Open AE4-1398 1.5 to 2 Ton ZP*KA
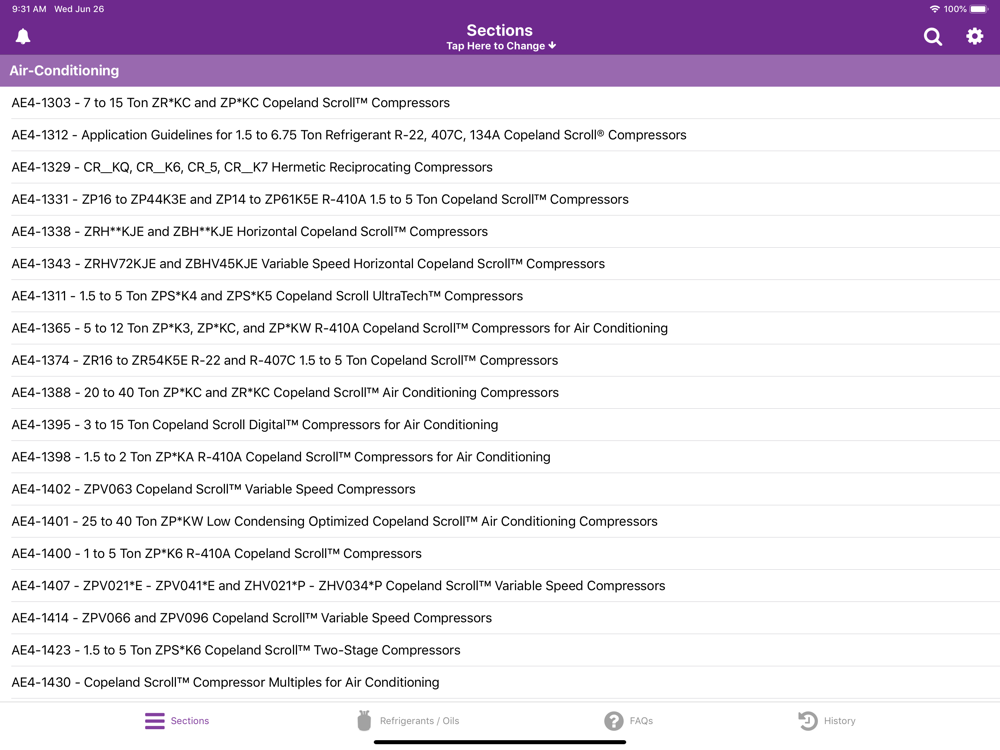This screenshot has height=750, width=1000. 500,457
